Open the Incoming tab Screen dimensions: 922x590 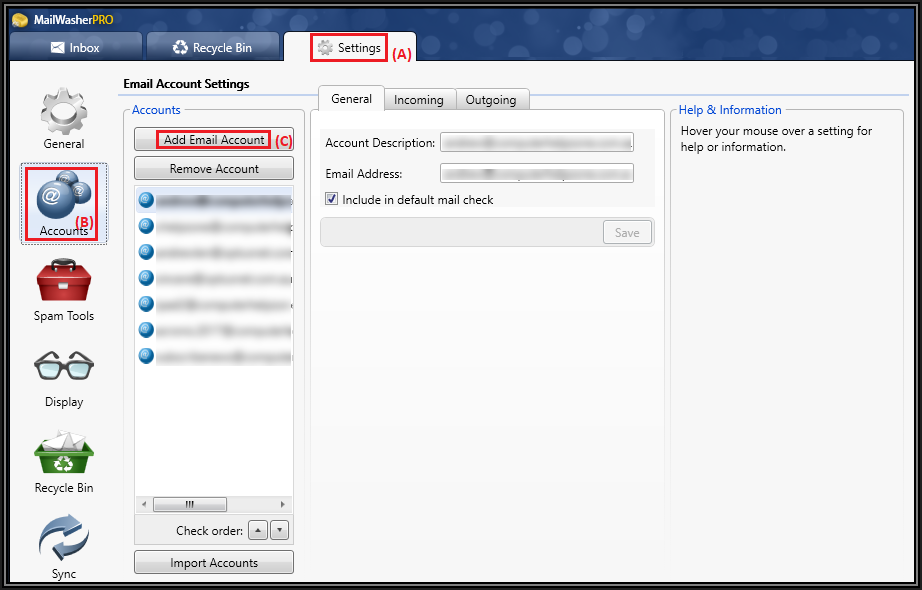[419, 100]
